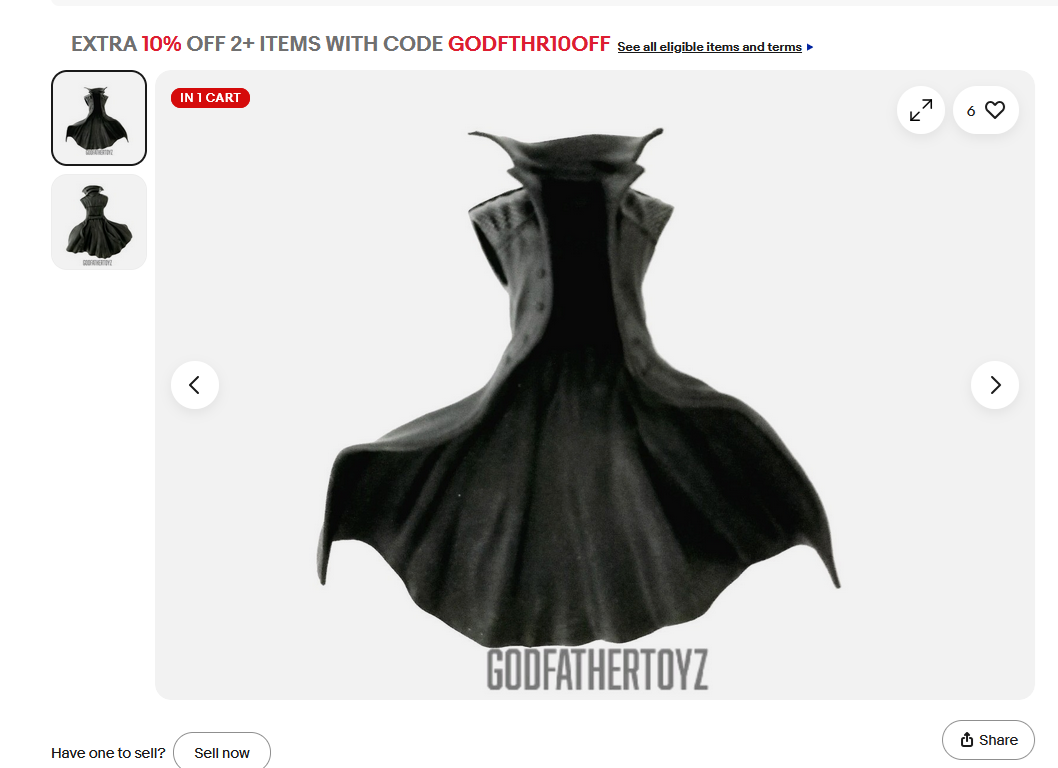Open See all eligible items and terms
The image size is (1058, 768).
(709, 47)
